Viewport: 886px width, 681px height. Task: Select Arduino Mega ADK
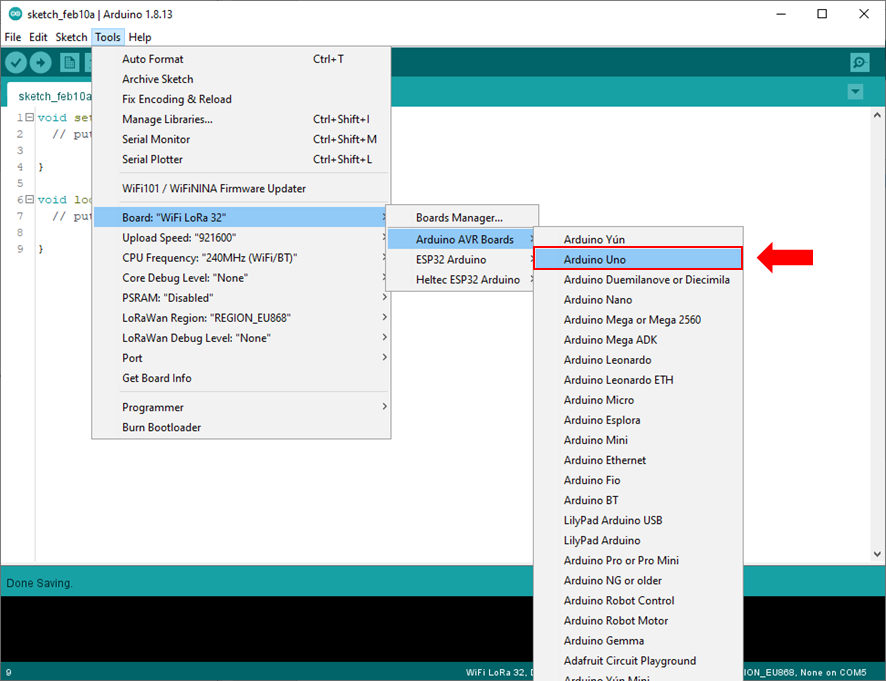coord(638,340)
